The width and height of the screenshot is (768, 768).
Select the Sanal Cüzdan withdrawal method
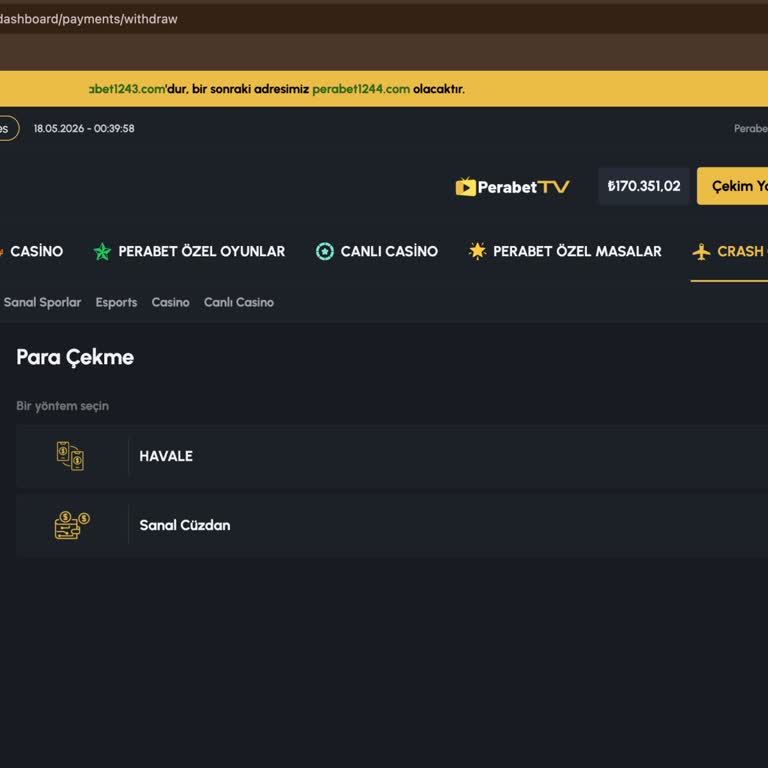(392, 525)
